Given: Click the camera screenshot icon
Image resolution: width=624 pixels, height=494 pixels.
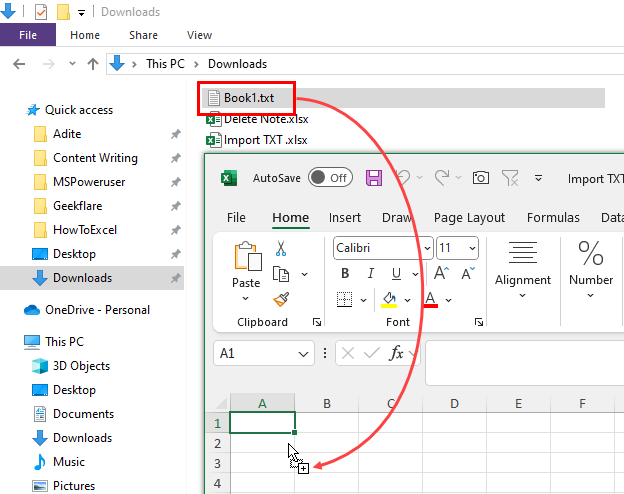Looking at the screenshot, I should (x=480, y=178).
